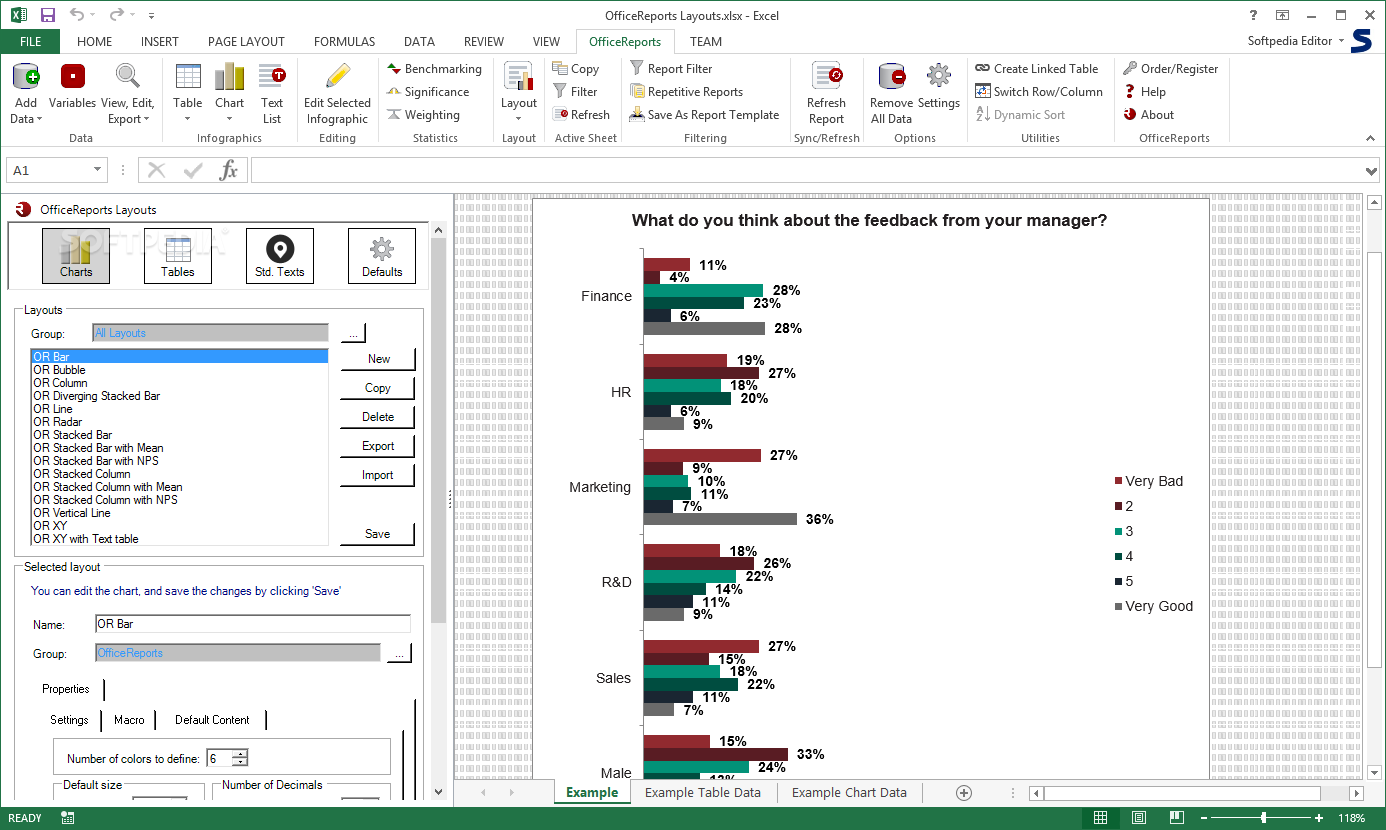Browse layout groups with ellipsis button
This screenshot has height=830, width=1386.
coord(354,333)
